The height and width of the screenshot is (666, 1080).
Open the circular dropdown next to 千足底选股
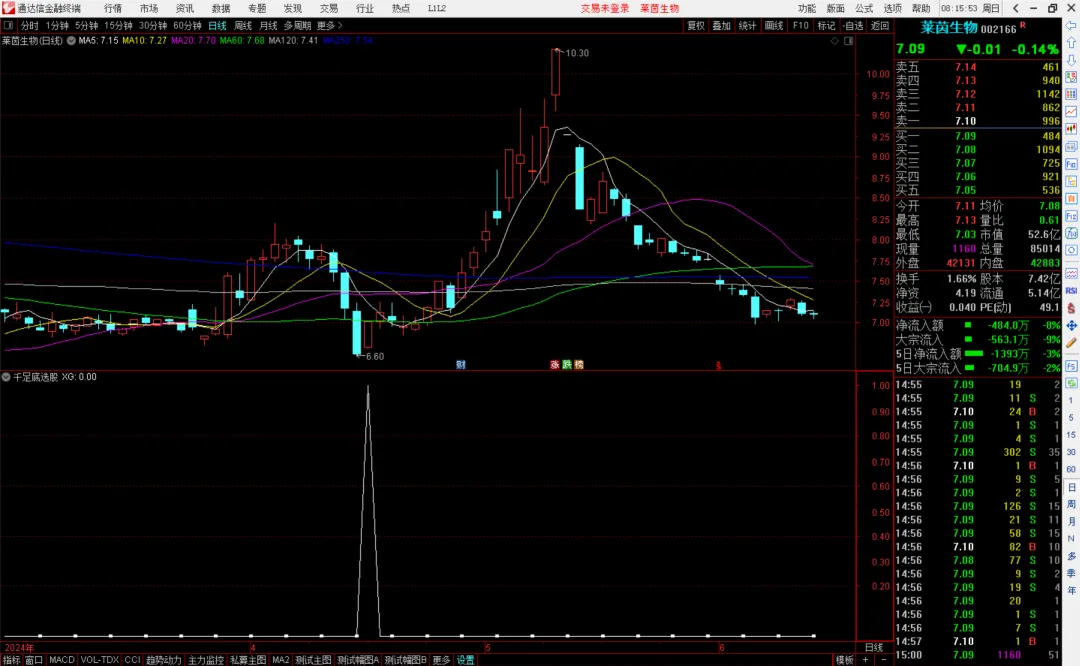click(x=6, y=377)
